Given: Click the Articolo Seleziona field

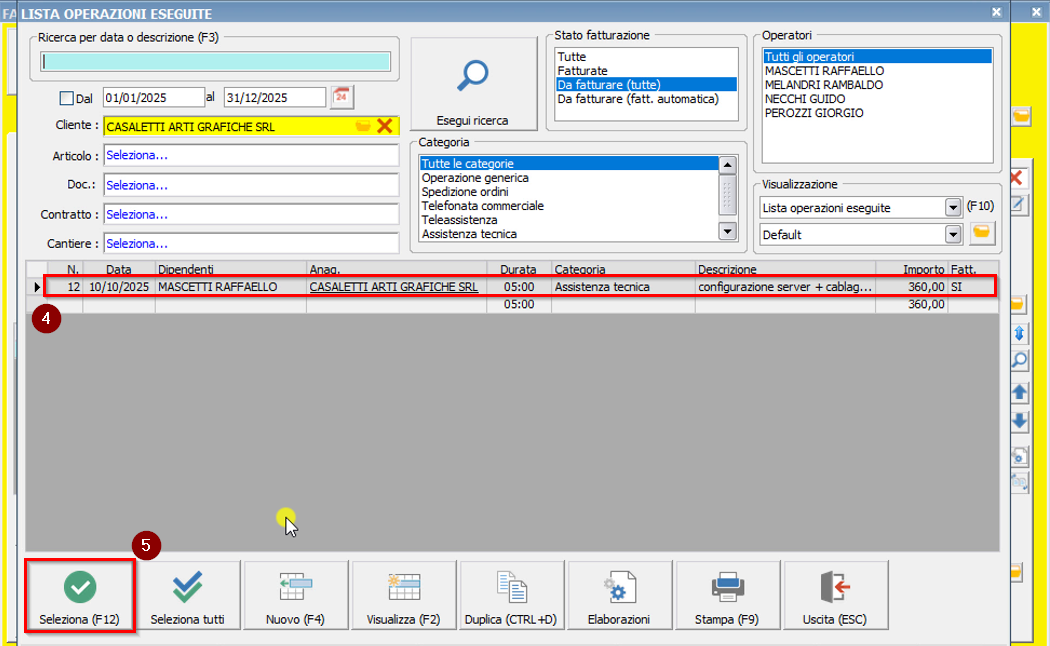Looking at the screenshot, I should (x=250, y=156).
